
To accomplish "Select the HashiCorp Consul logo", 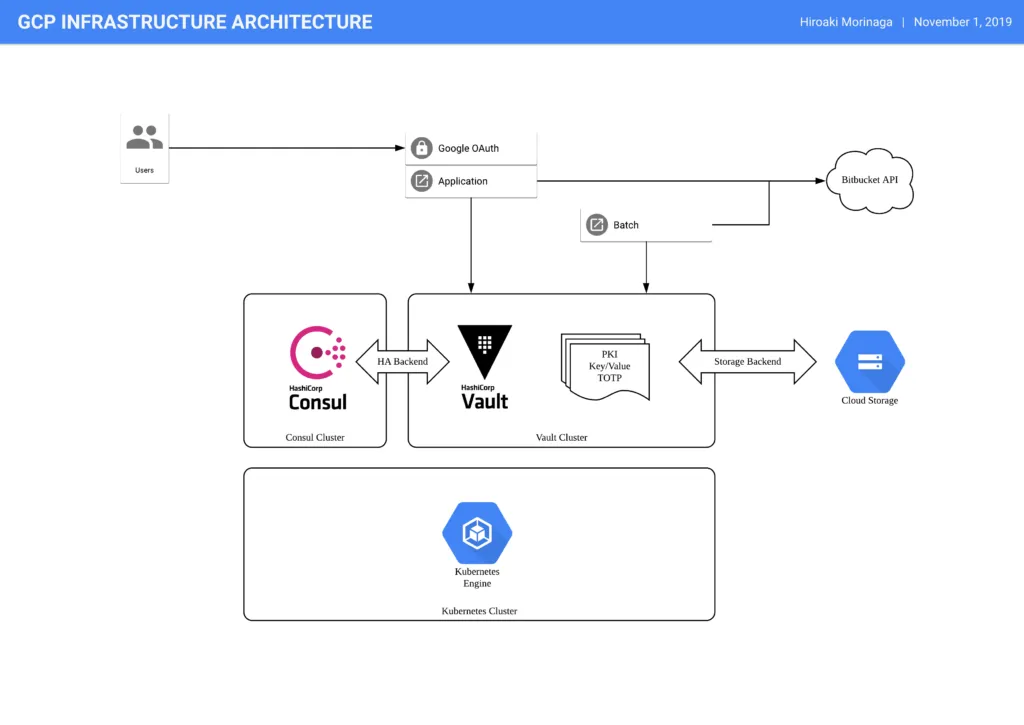I will pyautogui.click(x=318, y=368).
